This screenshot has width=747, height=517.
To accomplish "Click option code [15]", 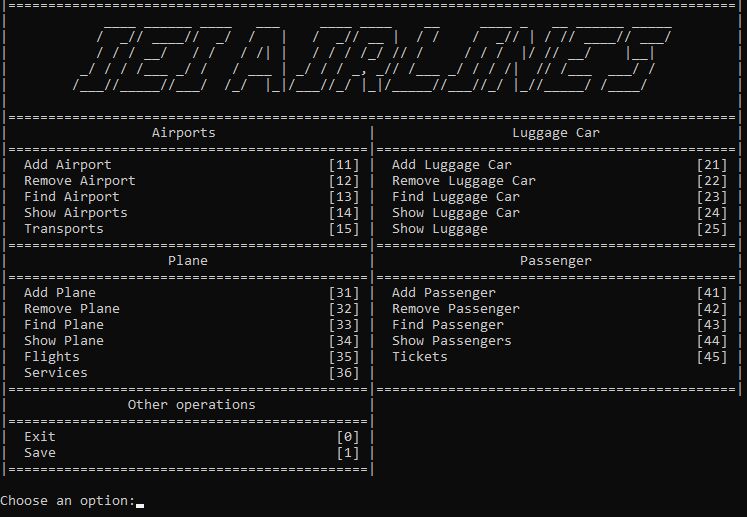I will point(344,229).
